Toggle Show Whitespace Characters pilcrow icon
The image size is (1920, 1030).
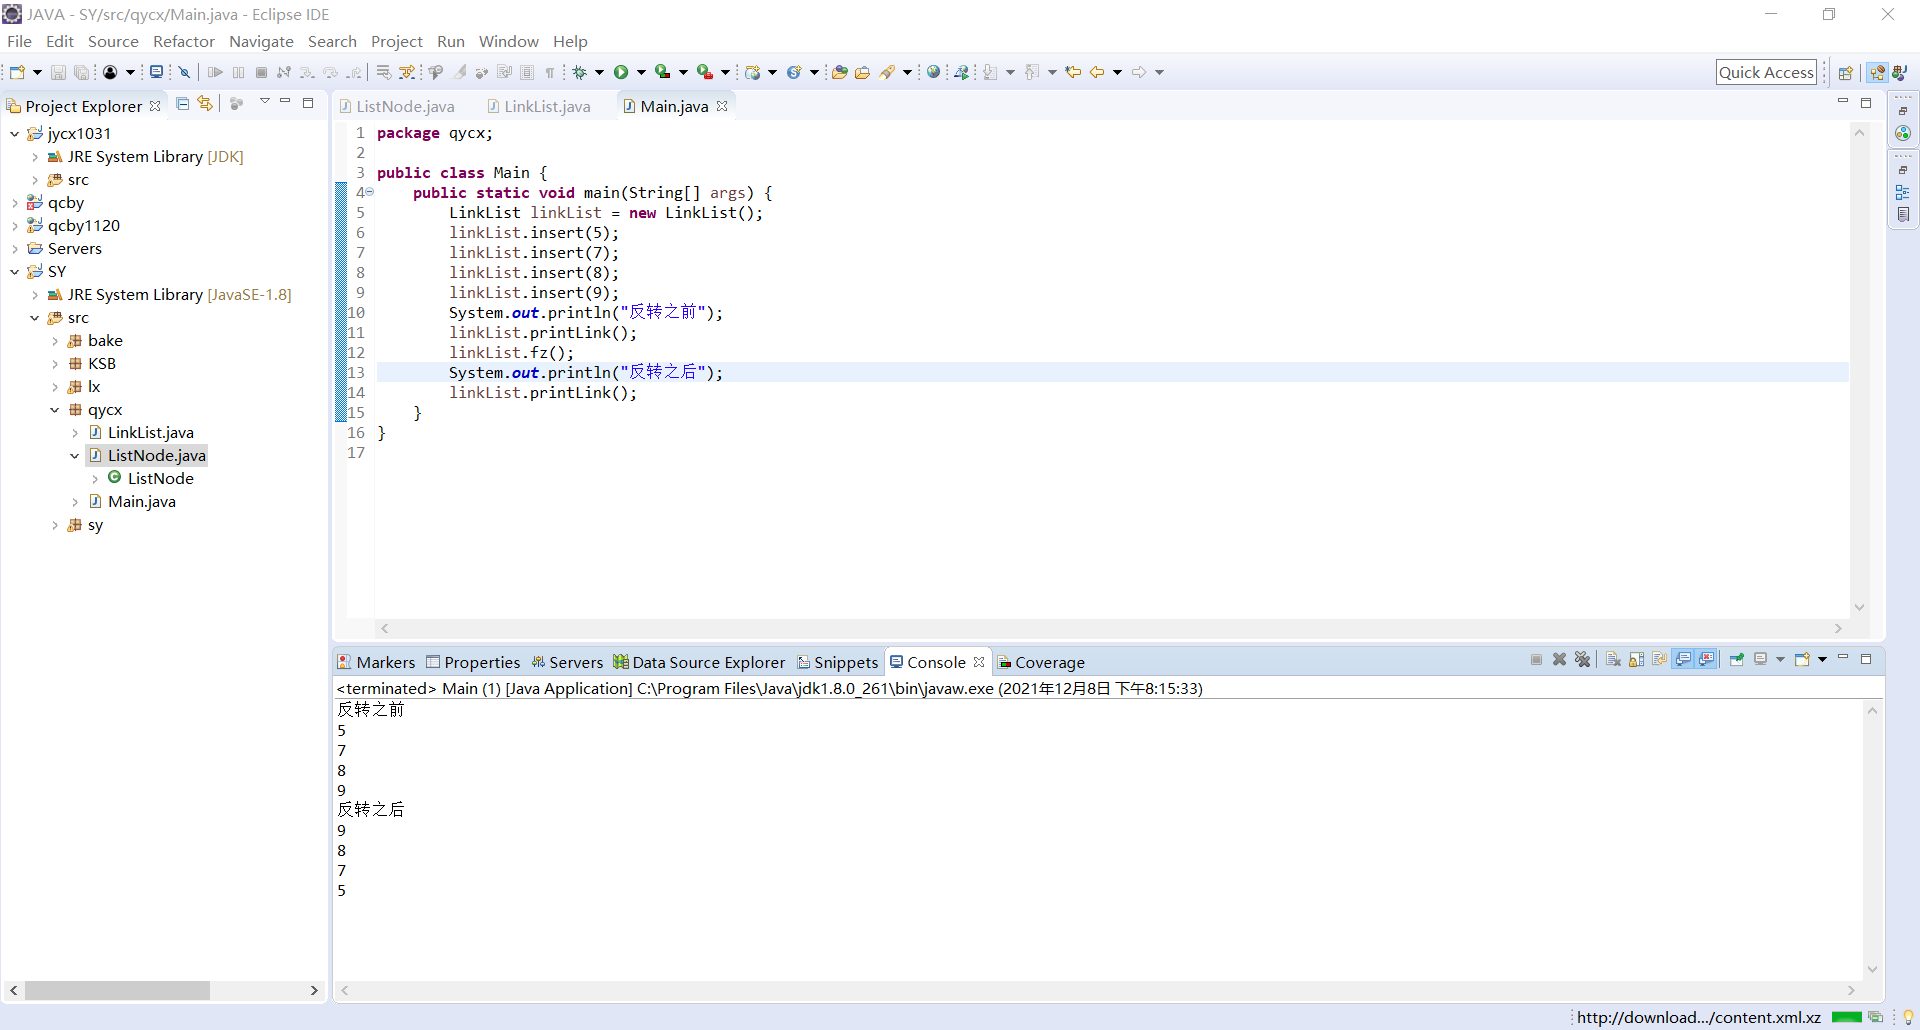(x=550, y=72)
